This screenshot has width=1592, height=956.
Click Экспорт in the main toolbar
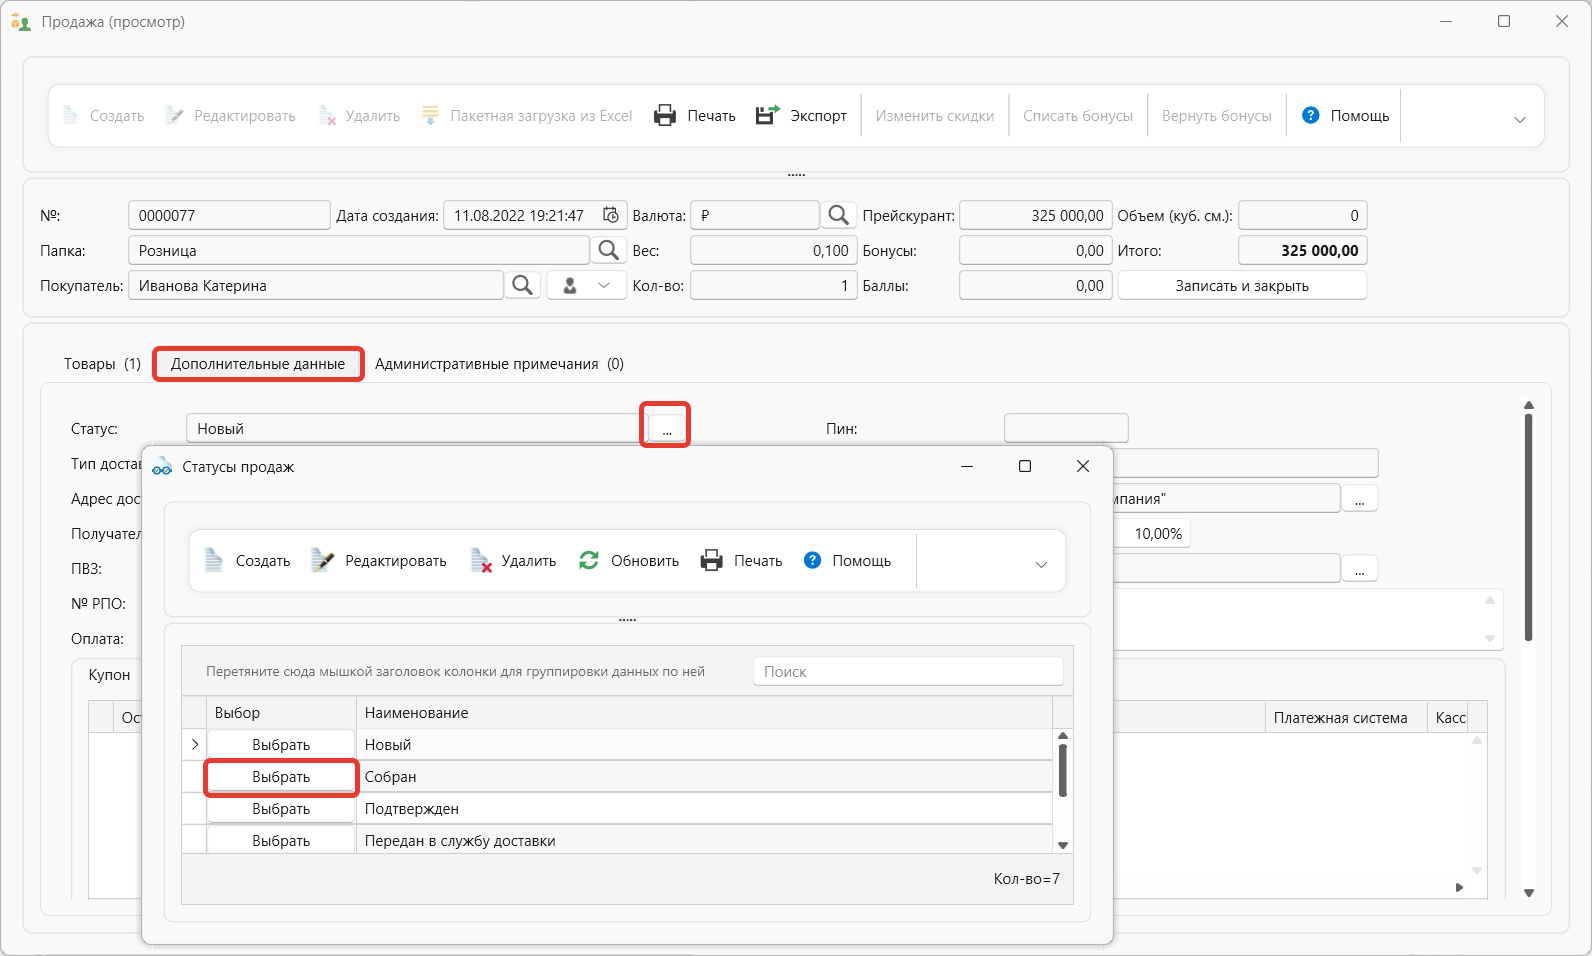[x=801, y=116]
